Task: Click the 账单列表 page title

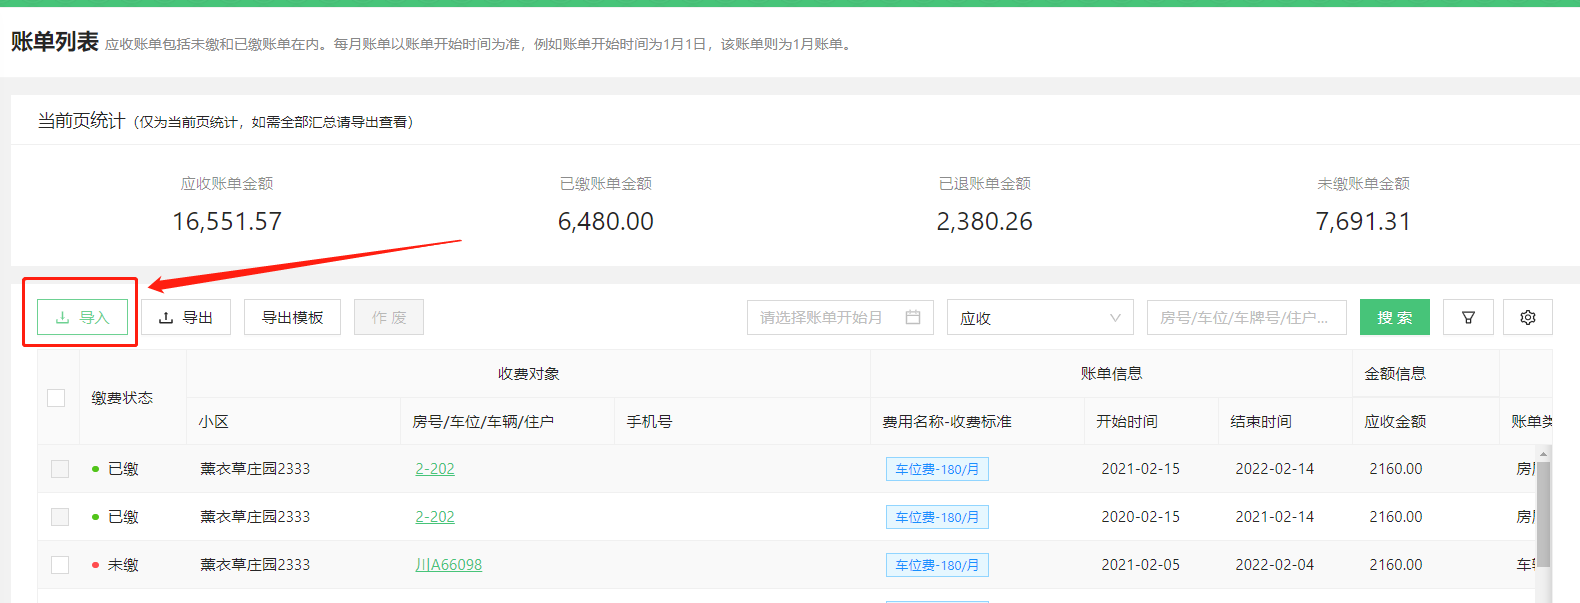Action: point(55,42)
